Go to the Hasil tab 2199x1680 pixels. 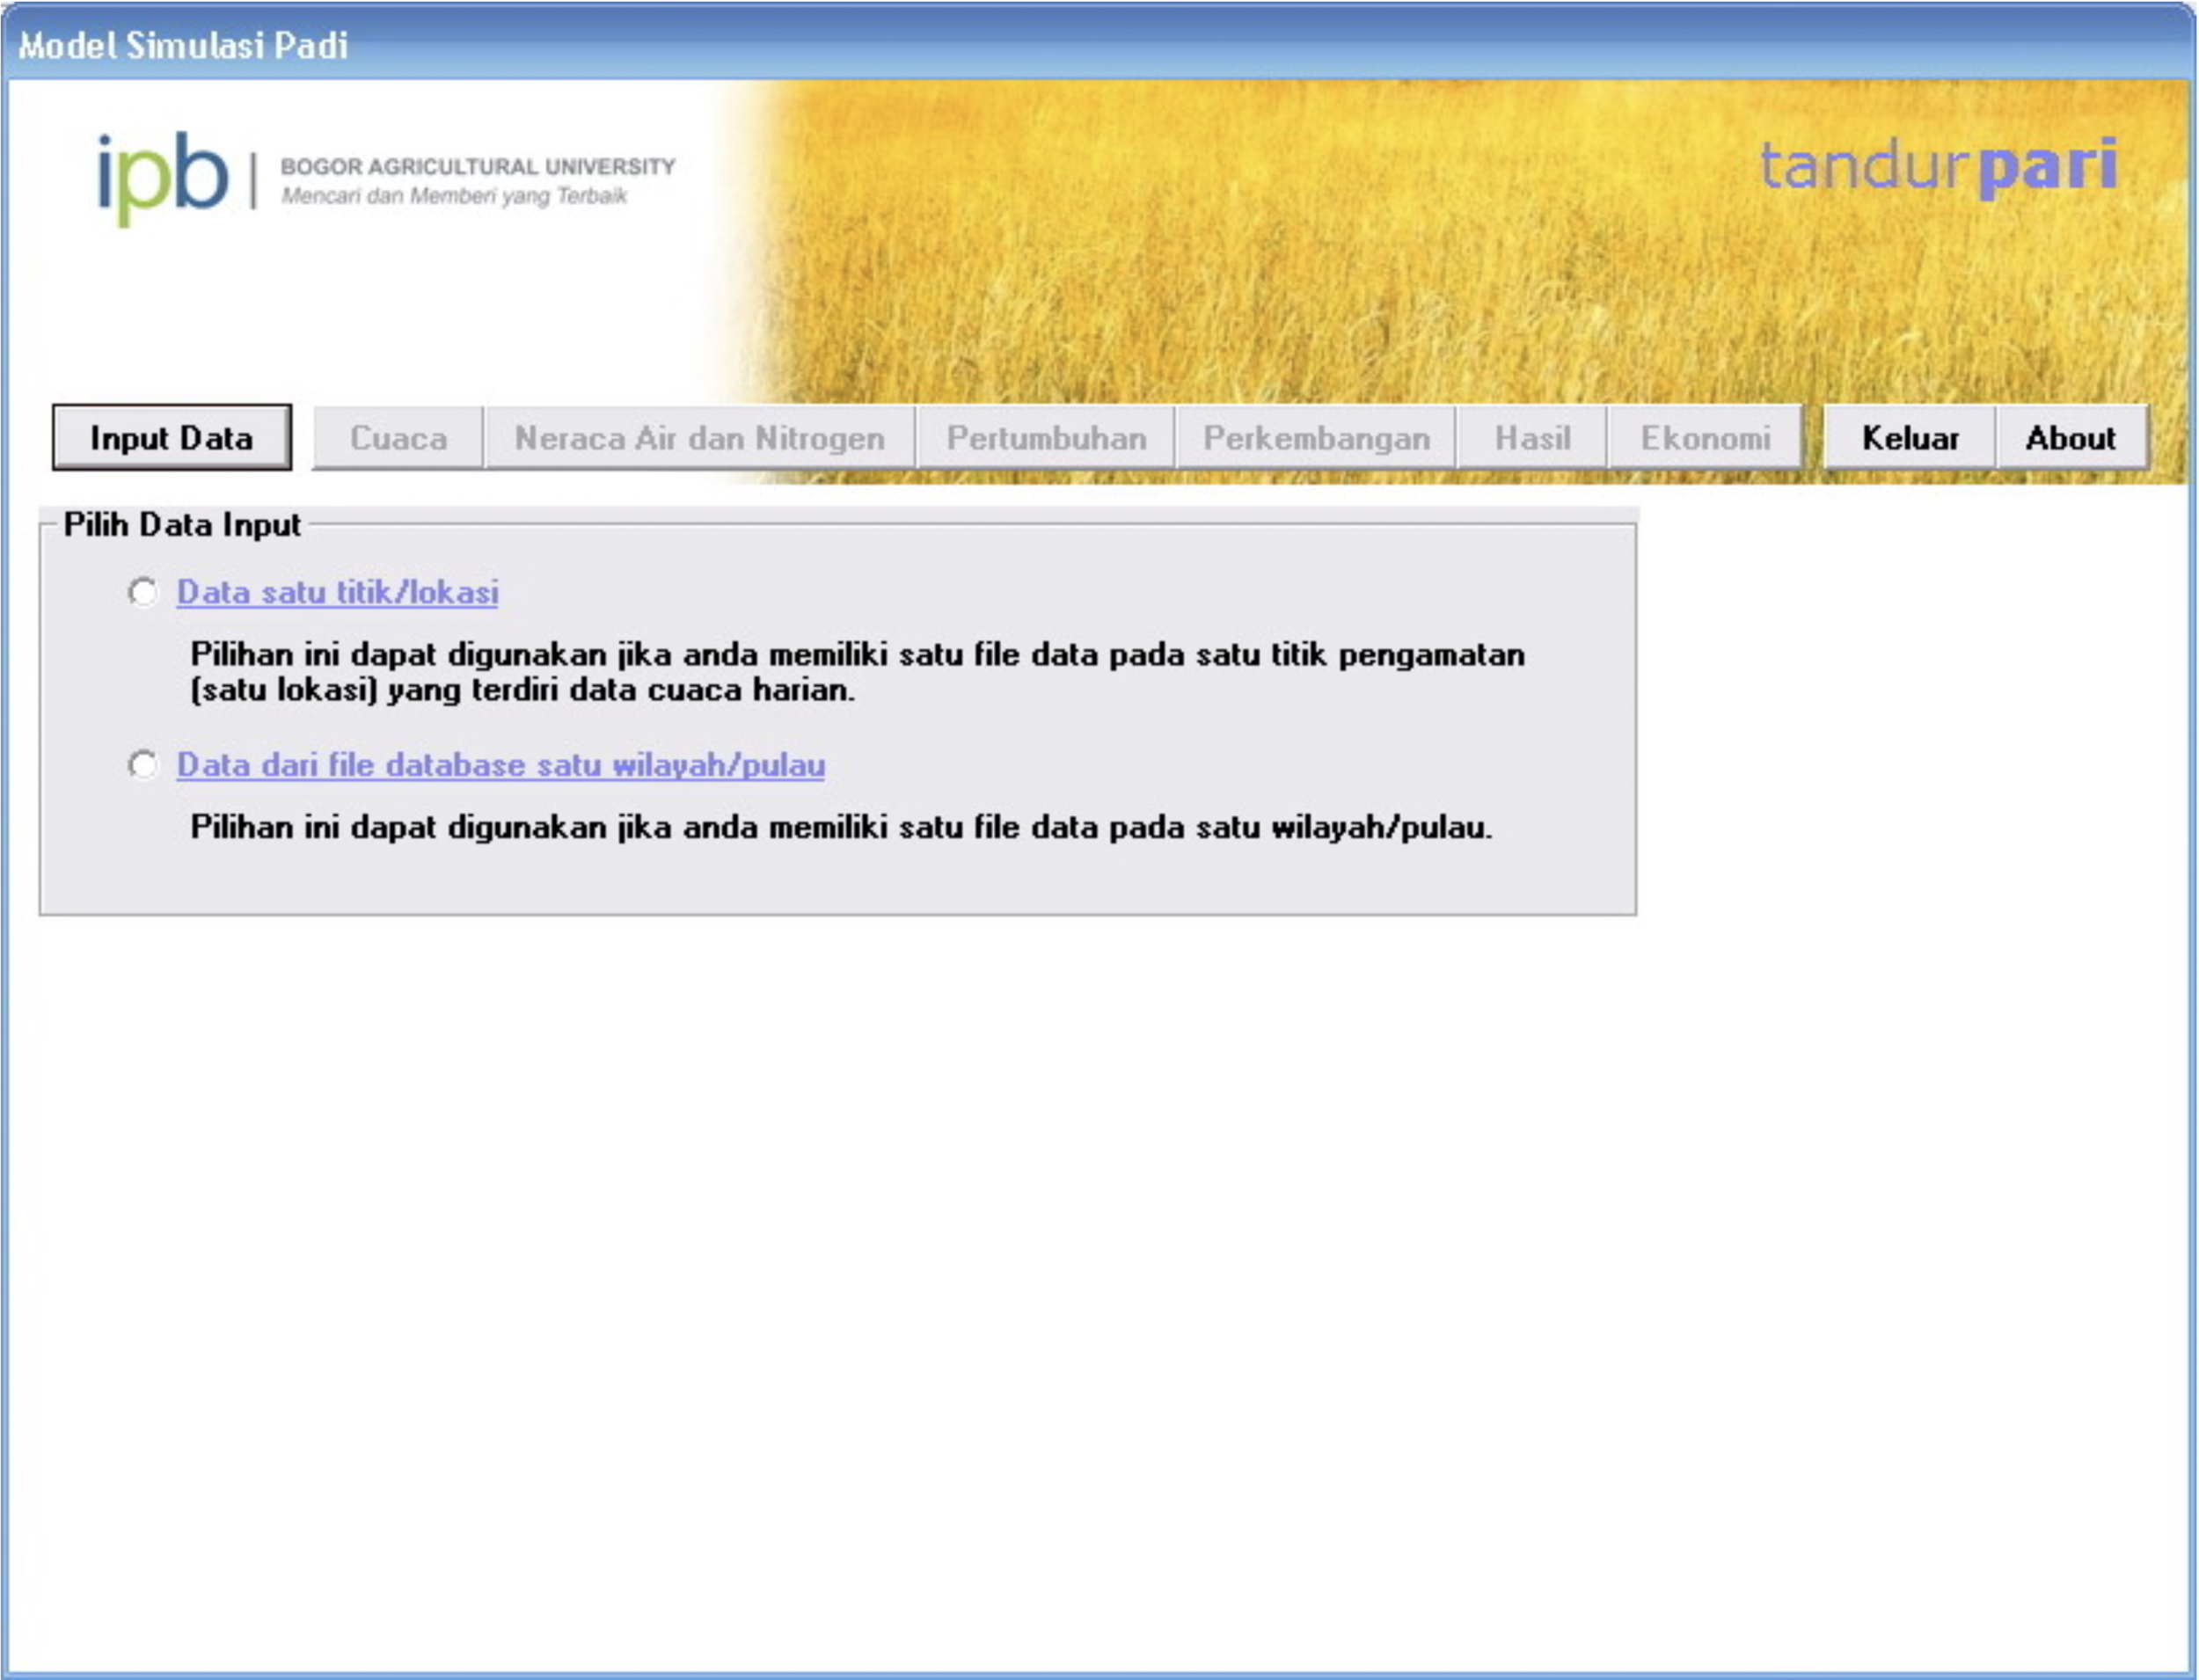pyautogui.click(x=1531, y=438)
